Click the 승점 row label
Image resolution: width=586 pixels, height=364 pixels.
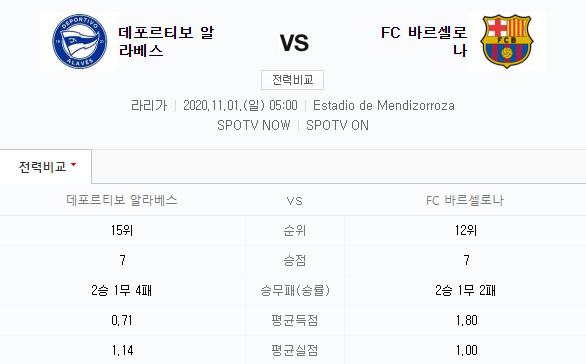(294, 260)
